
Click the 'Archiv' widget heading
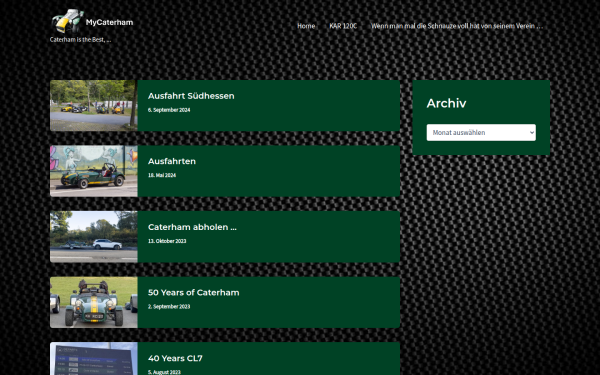(446, 103)
